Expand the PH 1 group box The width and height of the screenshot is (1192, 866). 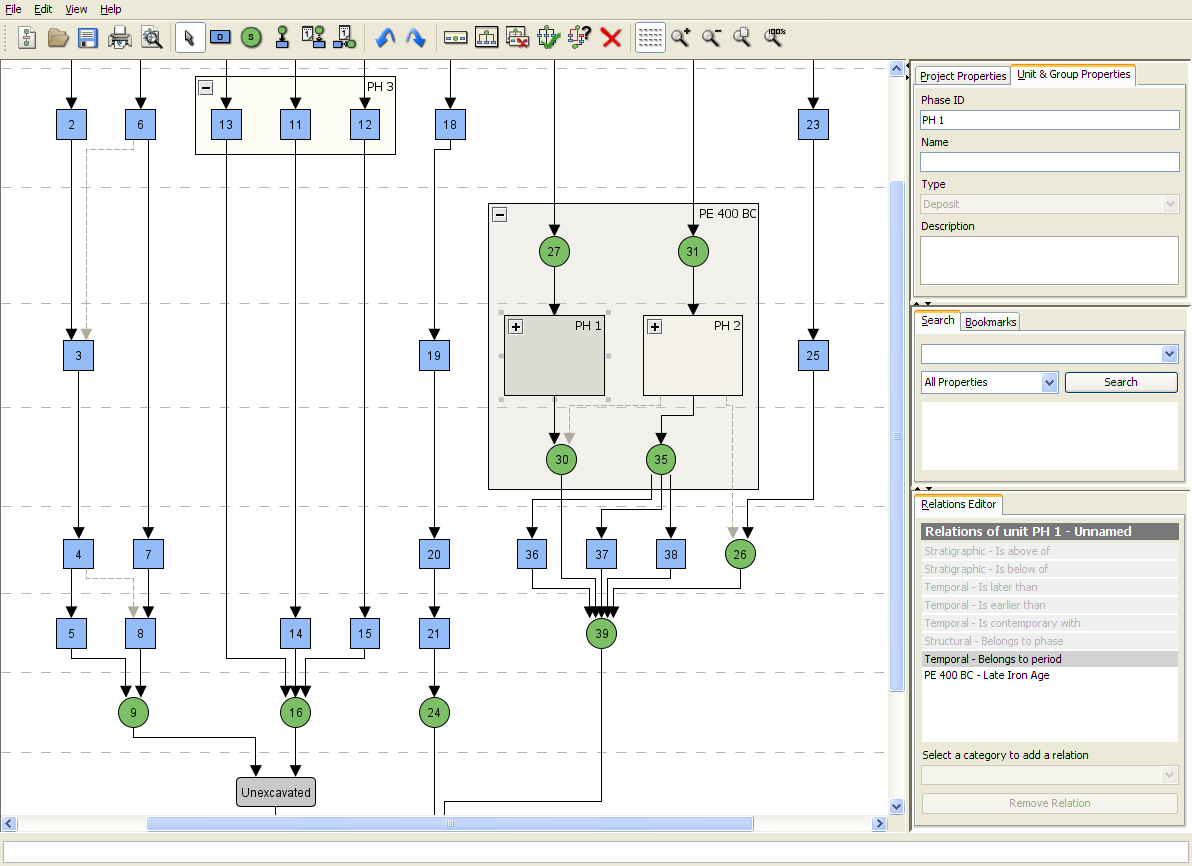(x=514, y=326)
